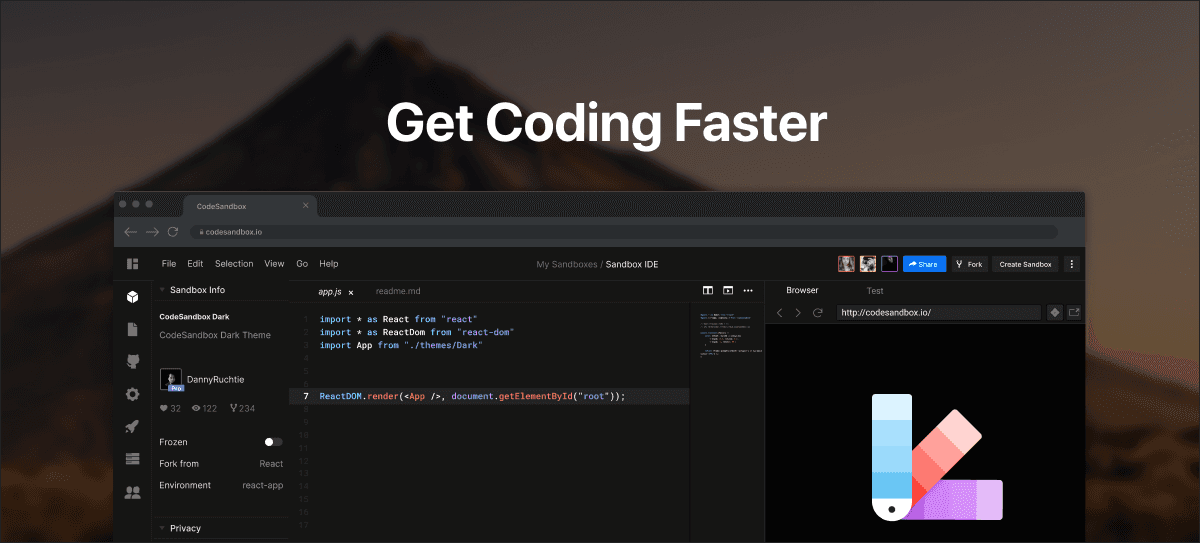Click the third collaborator avatar
The height and width of the screenshot is (543, 1200).
pyautogui.click(x=889, y=264)
